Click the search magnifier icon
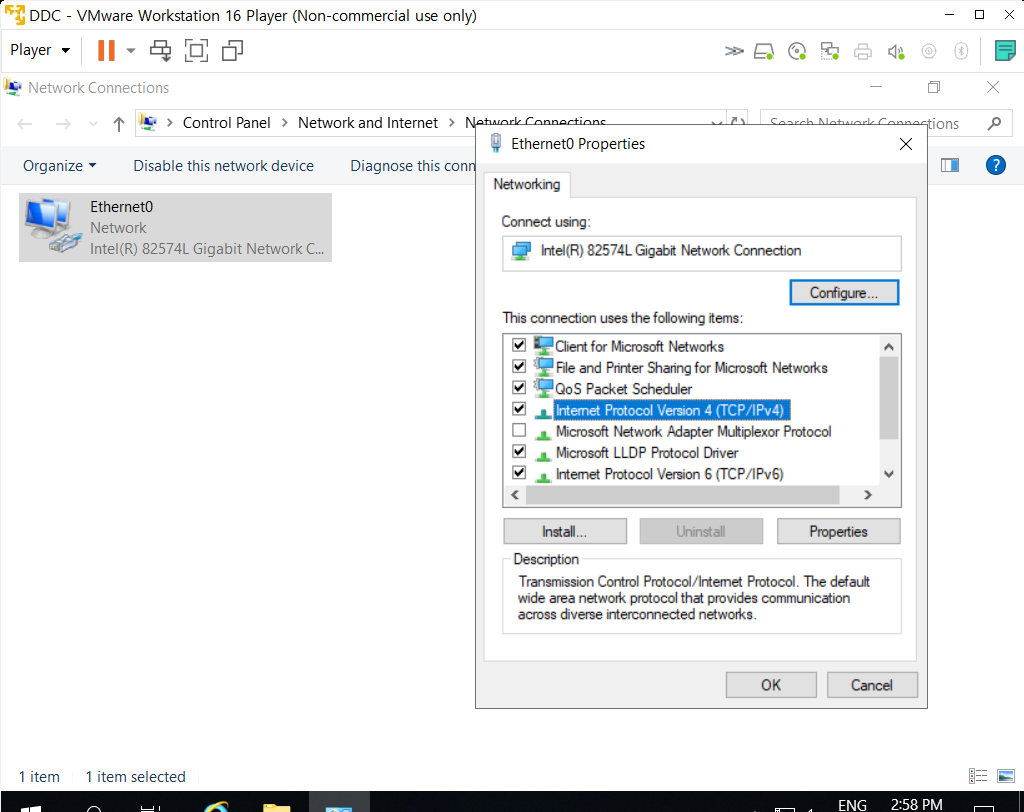The image size is (1024, 812). pos(995,123)
